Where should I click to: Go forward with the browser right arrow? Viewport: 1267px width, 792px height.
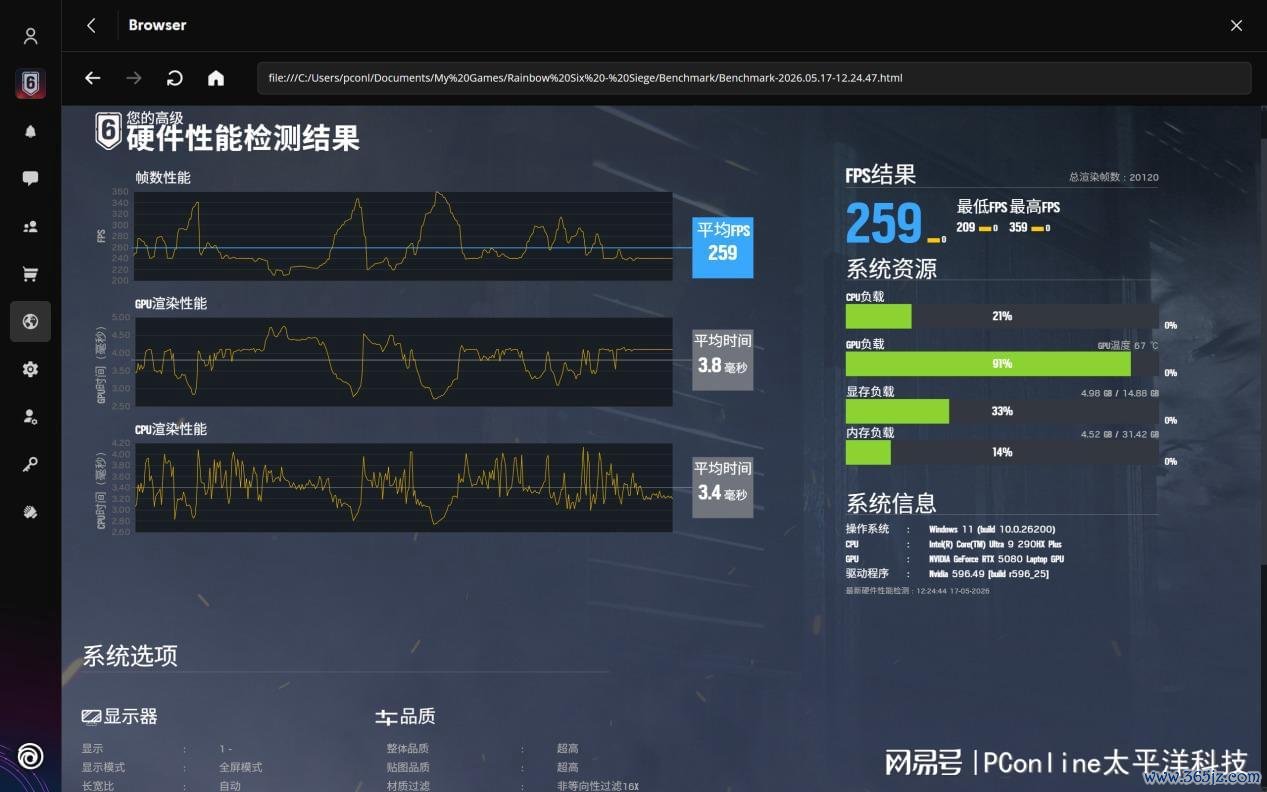pyautogui.click(x=134, y=78)
